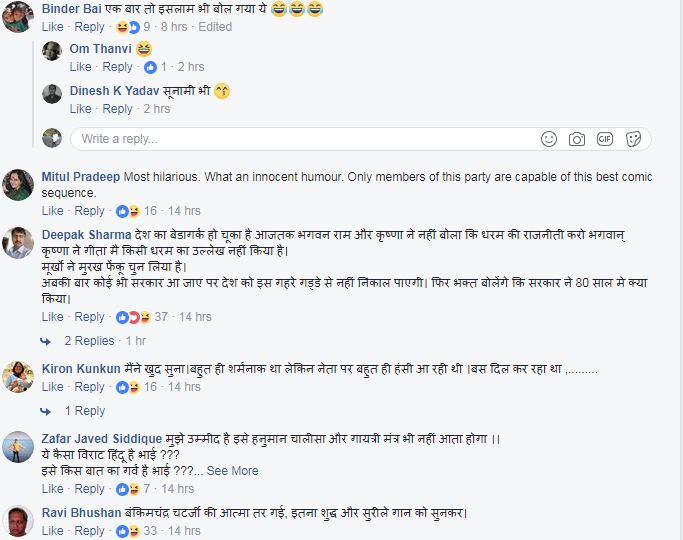Toggle Like on Zafar Javed Siddique's comment

click(x=52, y=489)
